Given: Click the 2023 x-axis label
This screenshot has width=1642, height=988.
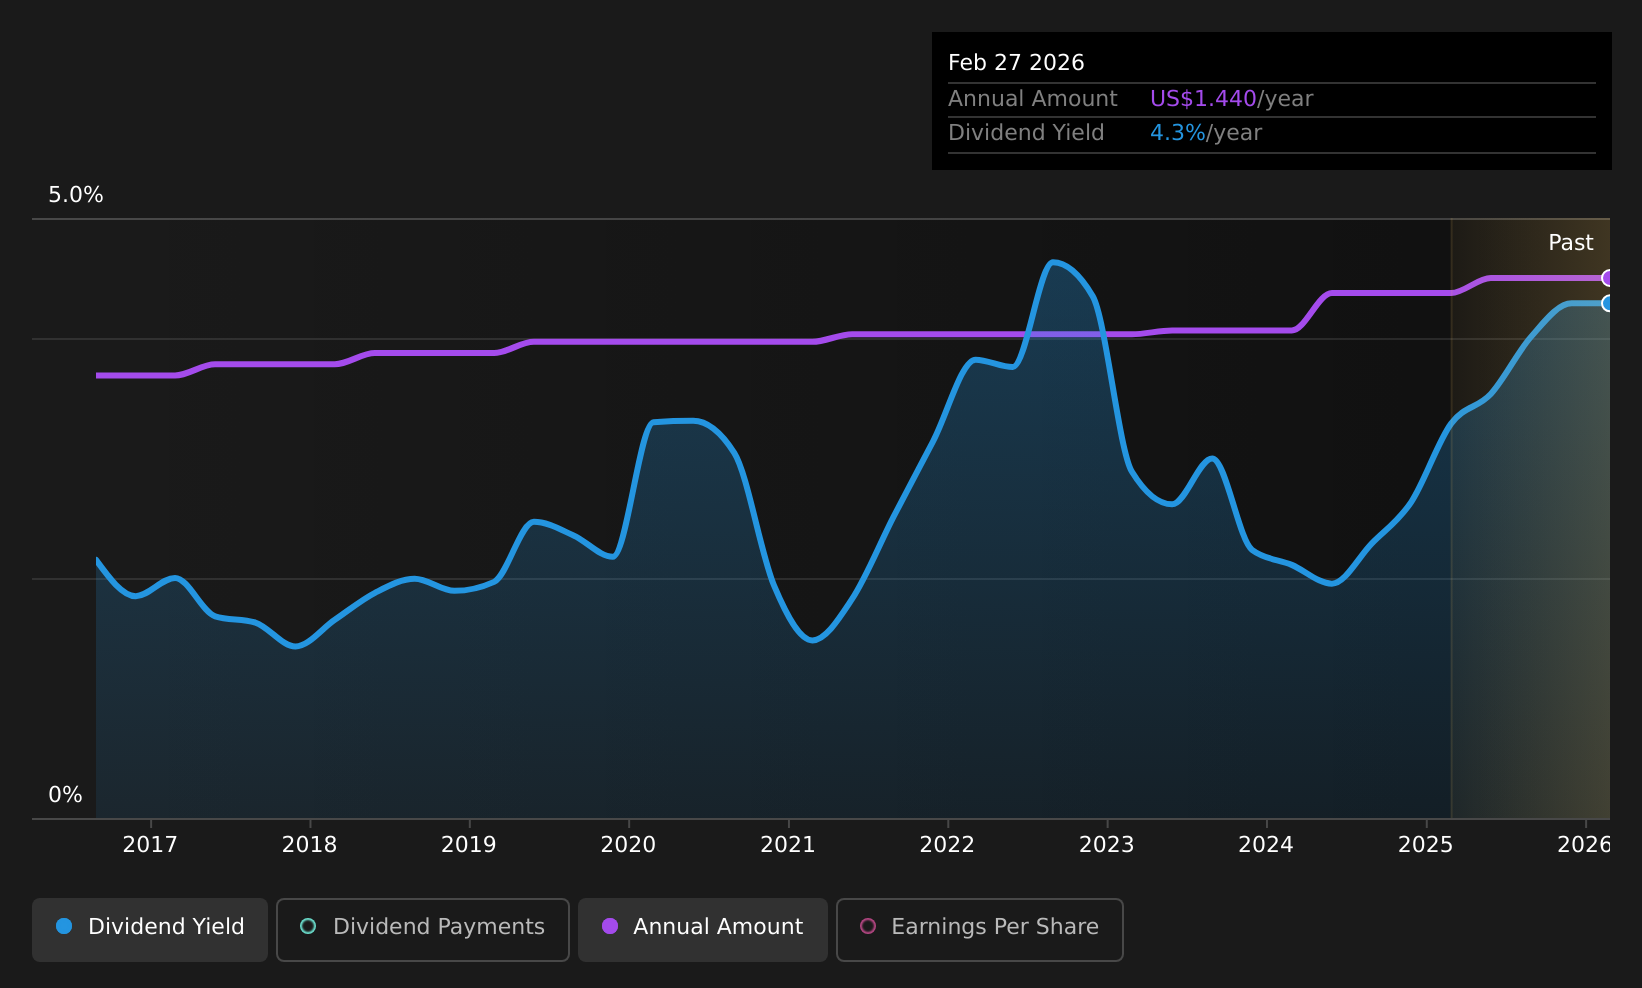Looking at the screenshot, I should [x=1107, y=845].
